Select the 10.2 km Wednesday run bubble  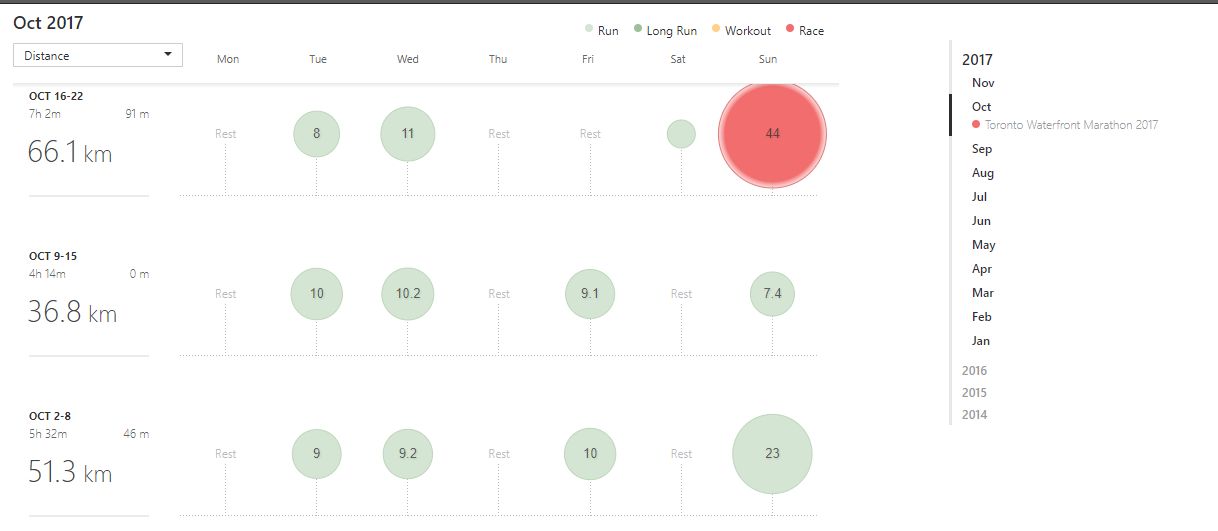point(408,294)
